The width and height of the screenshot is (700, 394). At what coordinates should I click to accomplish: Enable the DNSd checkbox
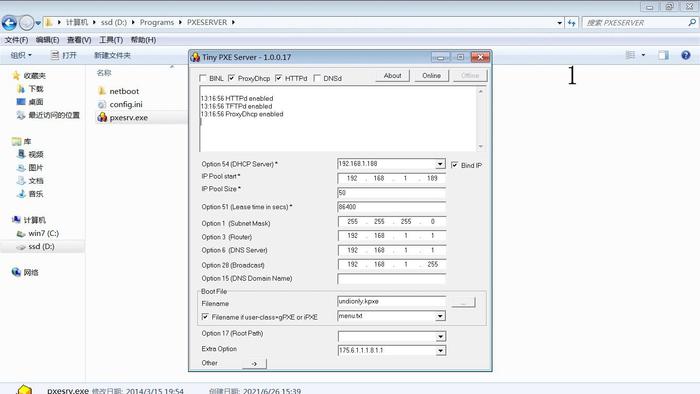(317, 78)
